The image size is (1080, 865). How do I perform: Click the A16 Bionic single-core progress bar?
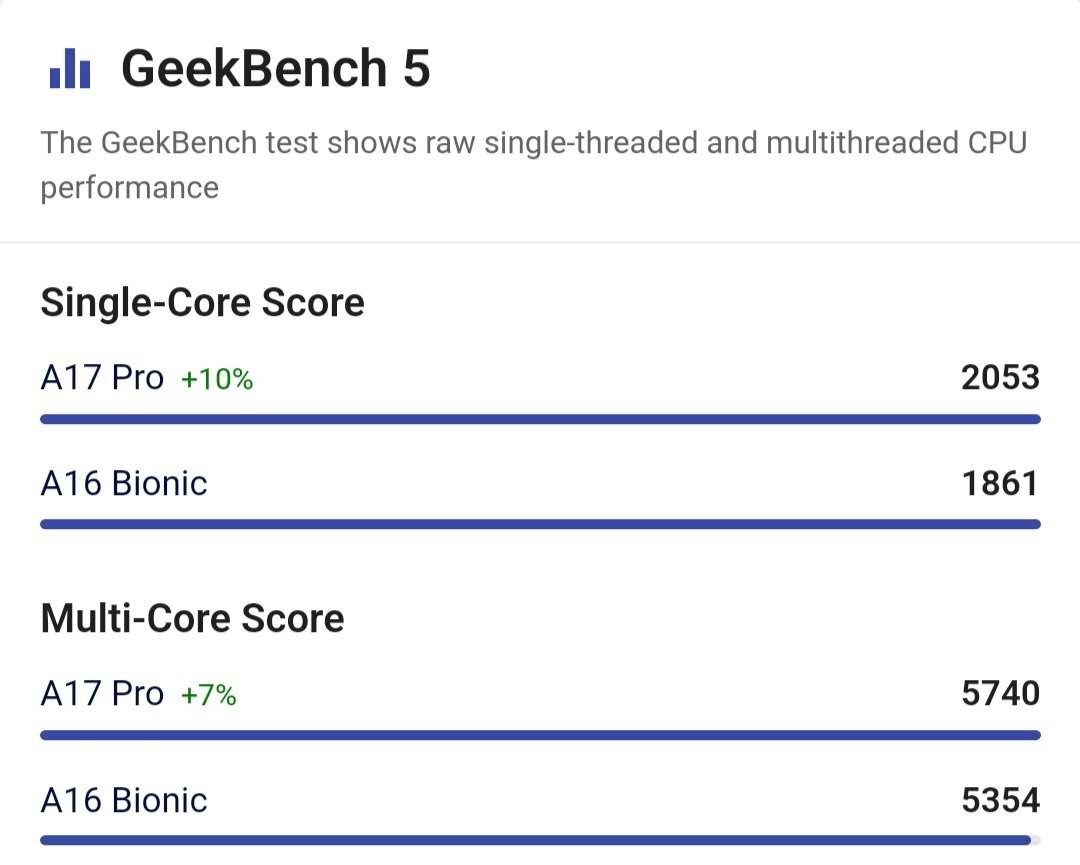point(541,525)
